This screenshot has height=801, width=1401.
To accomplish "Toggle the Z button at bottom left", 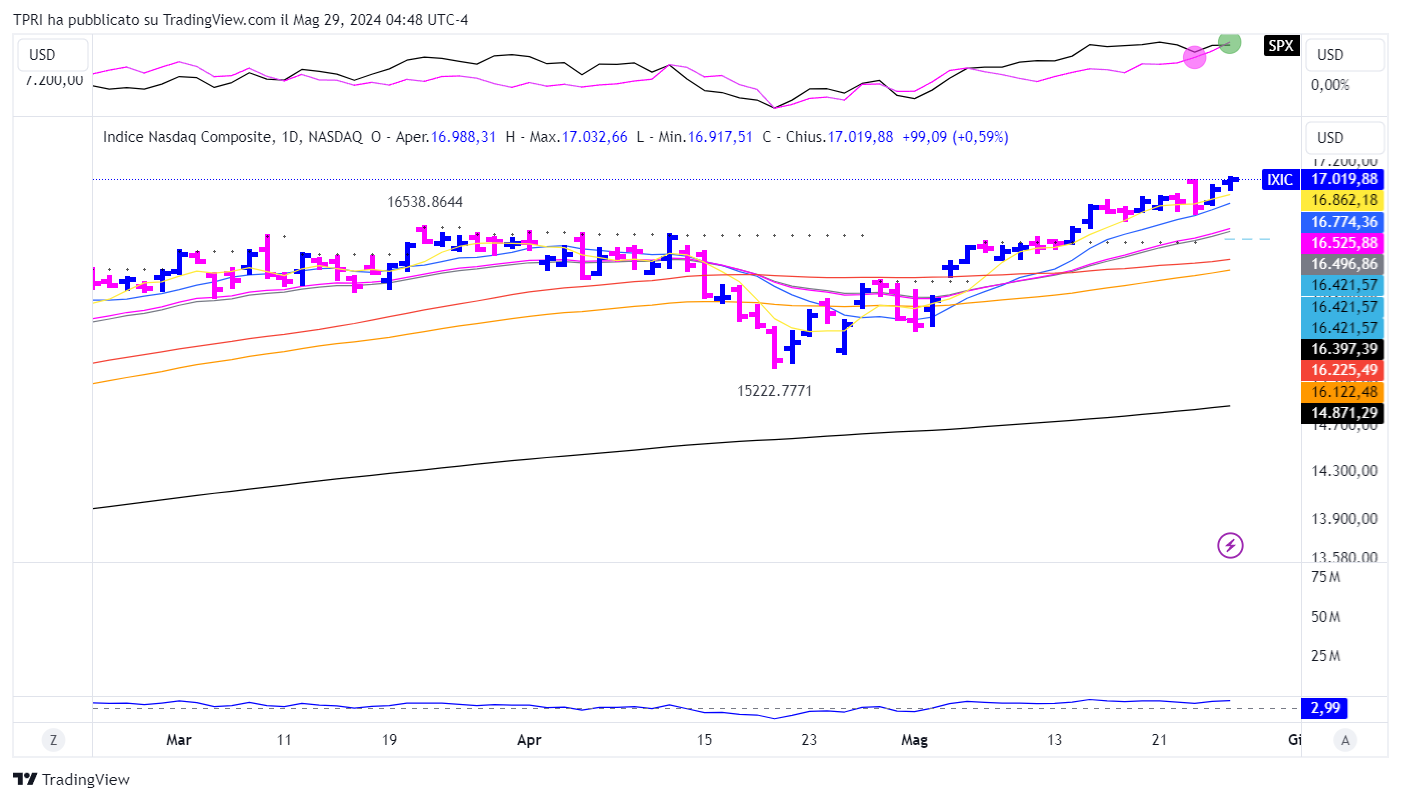I will click(53, 740).
